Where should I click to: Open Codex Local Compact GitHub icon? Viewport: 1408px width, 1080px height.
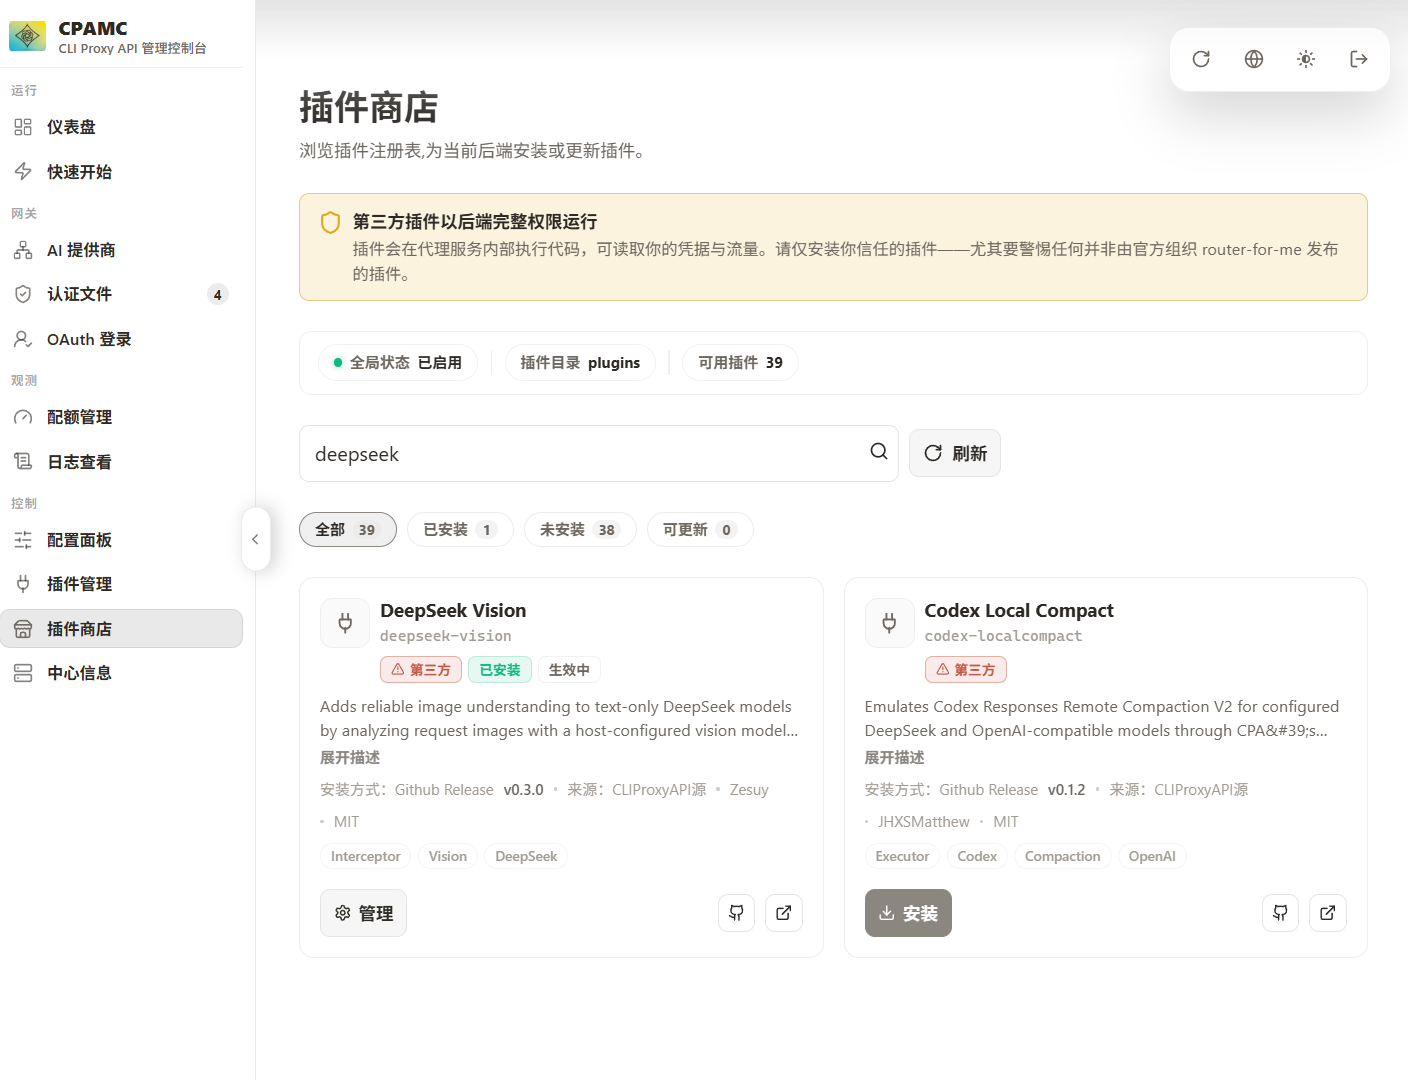pos(1280,913)
